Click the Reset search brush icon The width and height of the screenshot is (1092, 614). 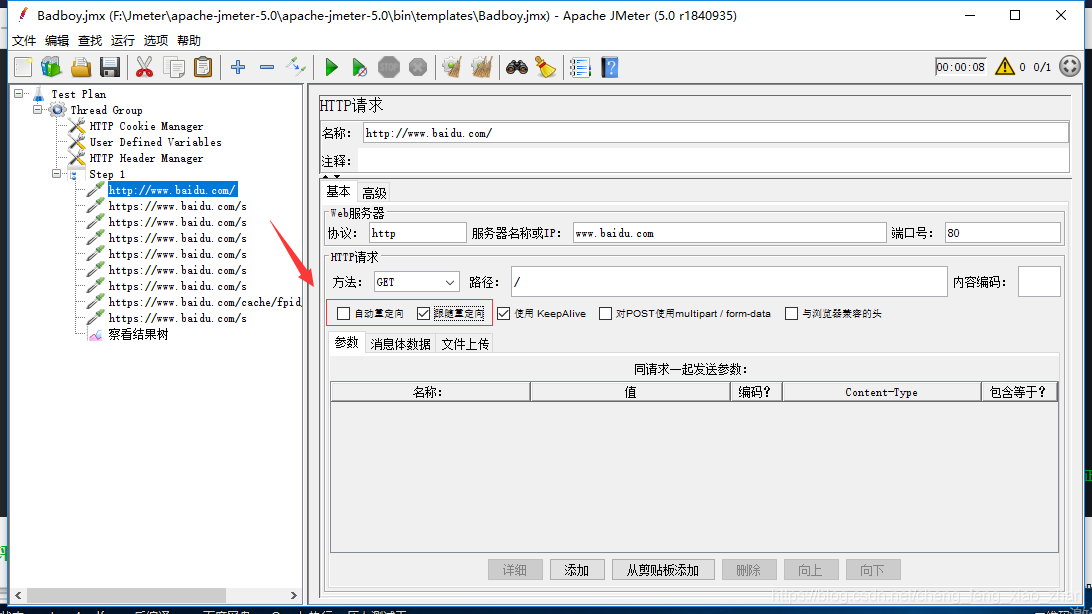[x=545, y=68]
